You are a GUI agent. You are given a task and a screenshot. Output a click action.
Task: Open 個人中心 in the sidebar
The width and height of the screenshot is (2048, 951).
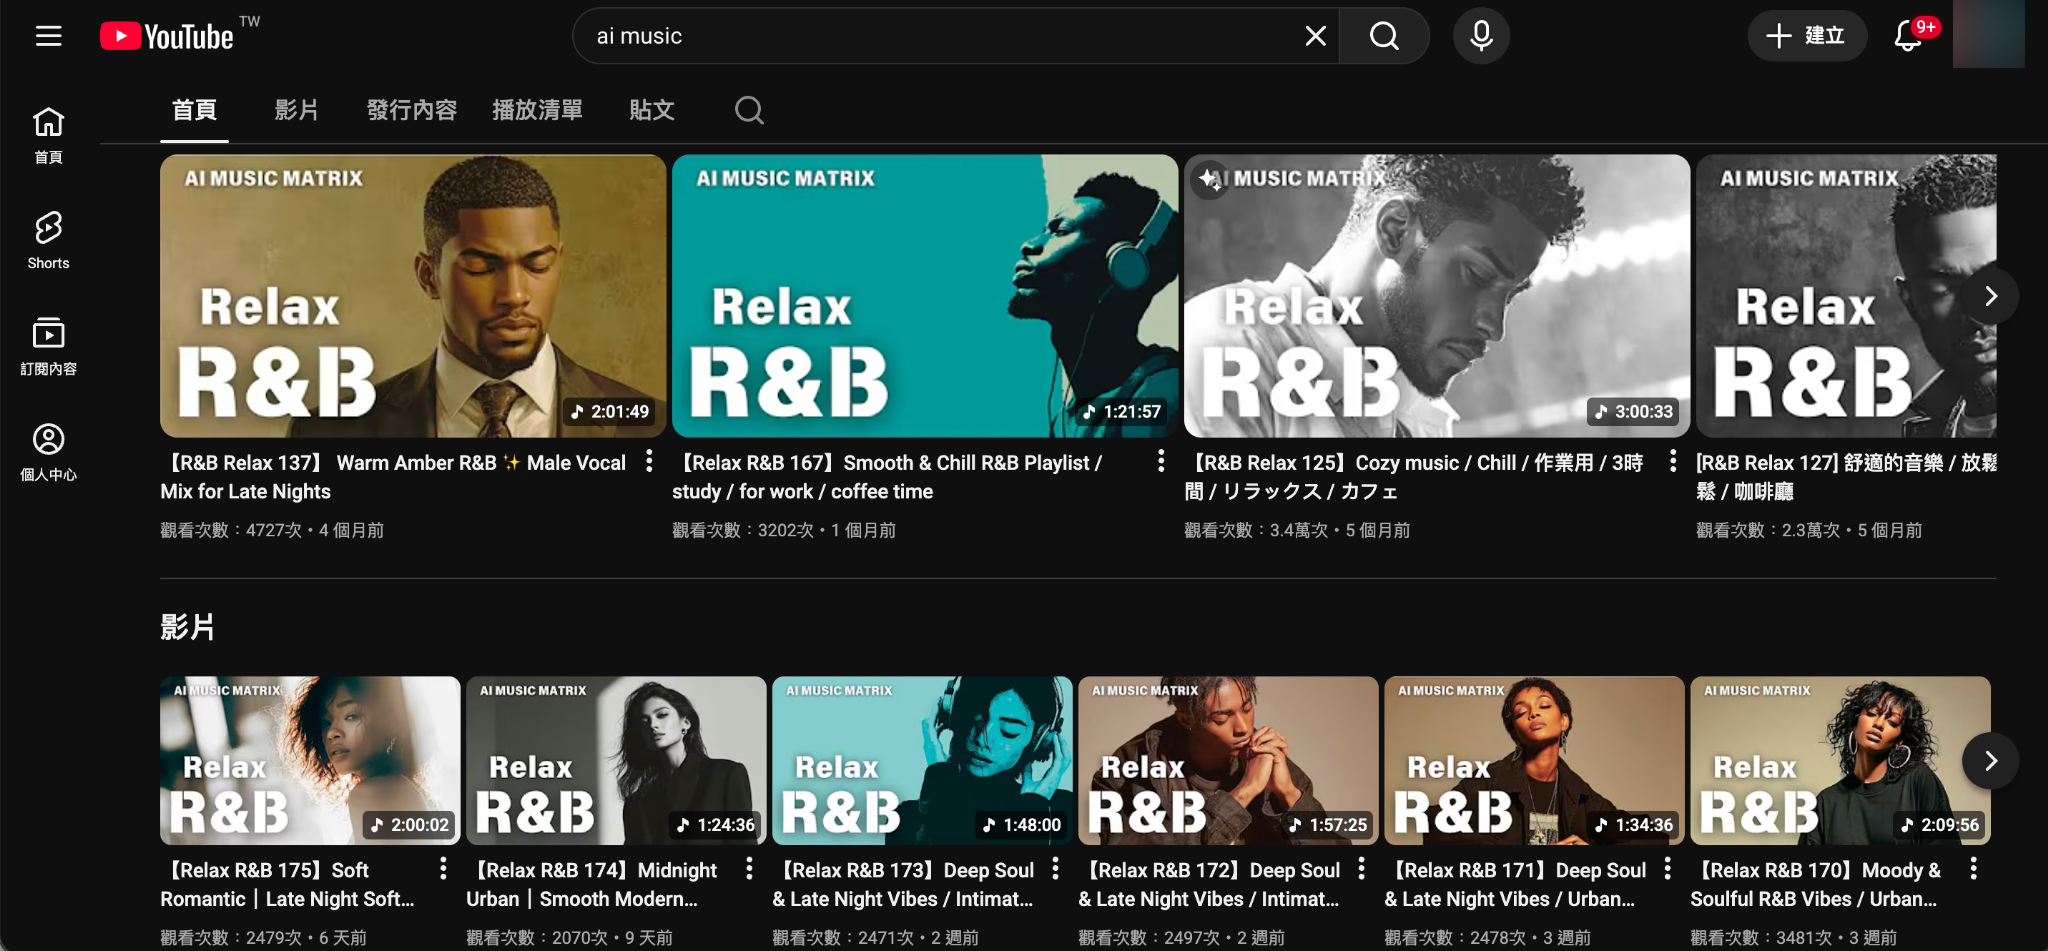click(48, 453)
